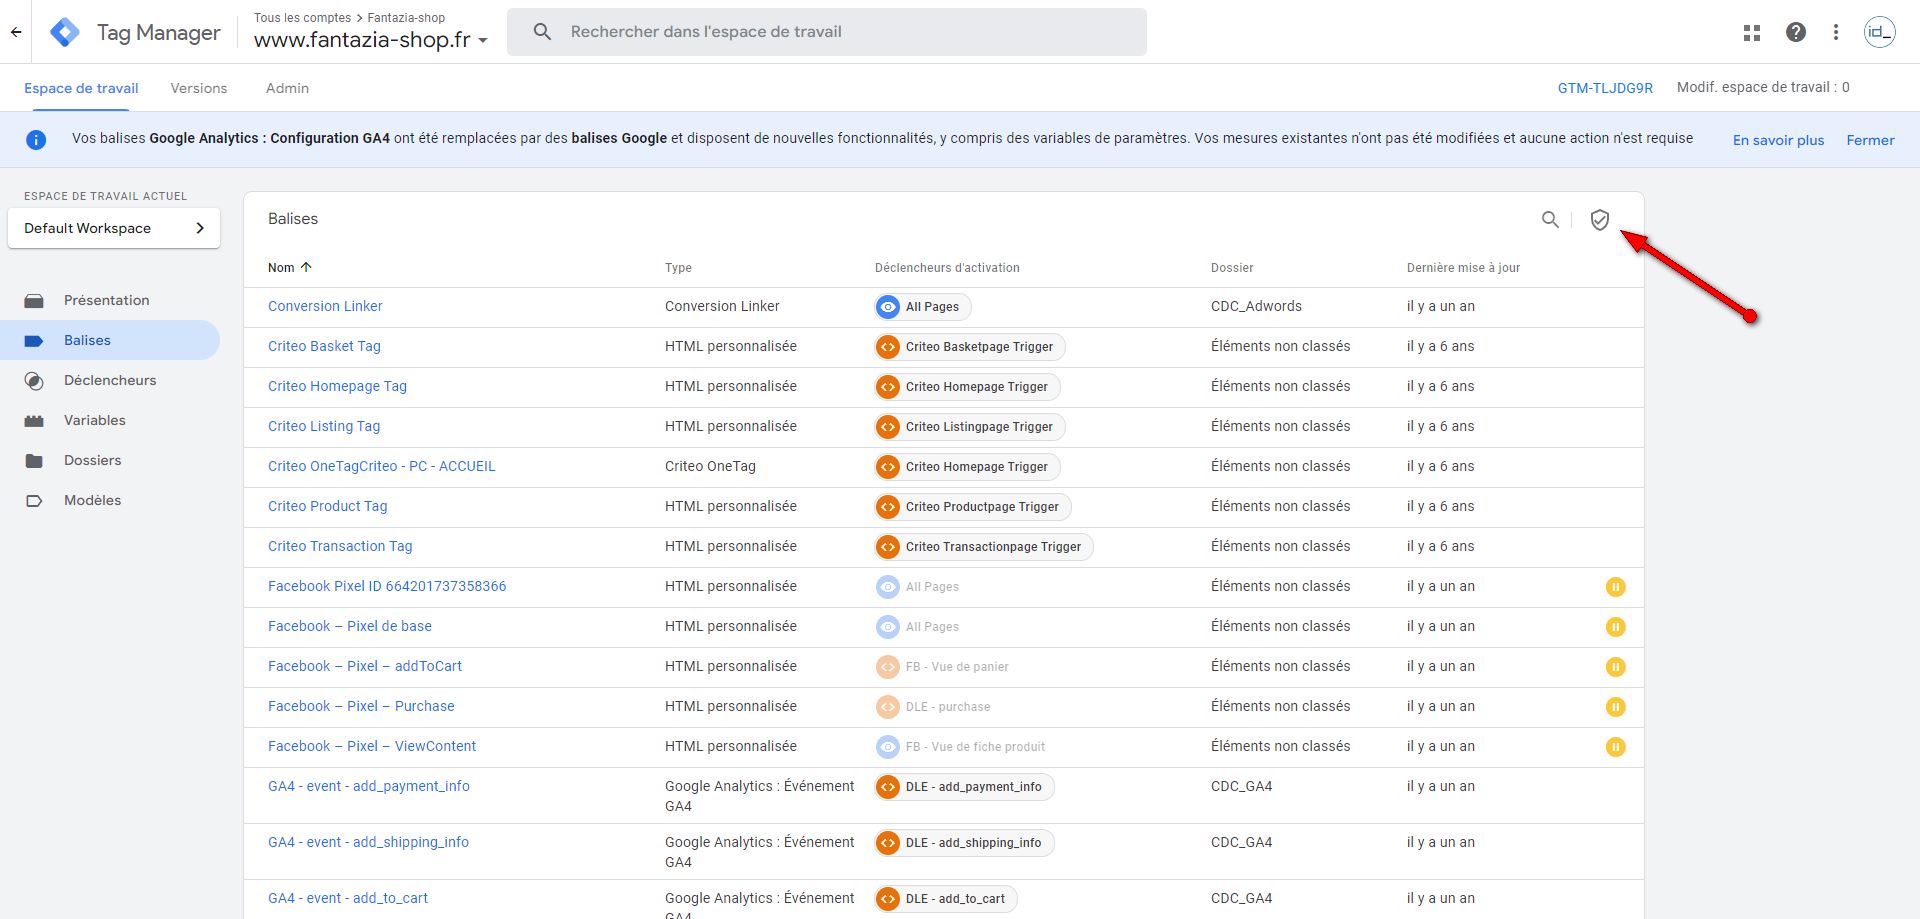Open the DLE - add_shipping_info trigger chip
1920x919 pixels.
[x=964, y=843]
